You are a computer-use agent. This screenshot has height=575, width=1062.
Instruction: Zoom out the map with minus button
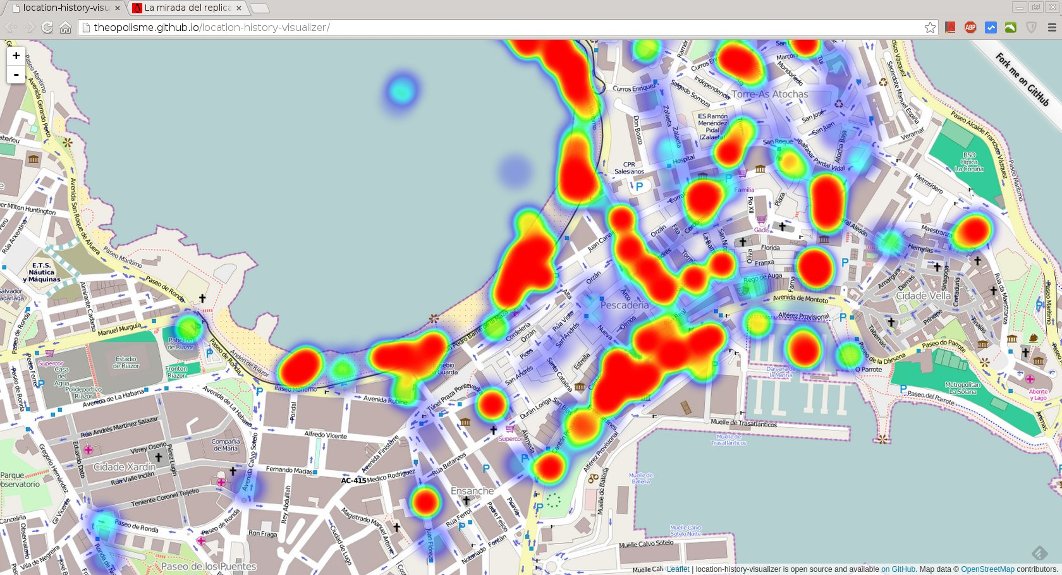16,74
